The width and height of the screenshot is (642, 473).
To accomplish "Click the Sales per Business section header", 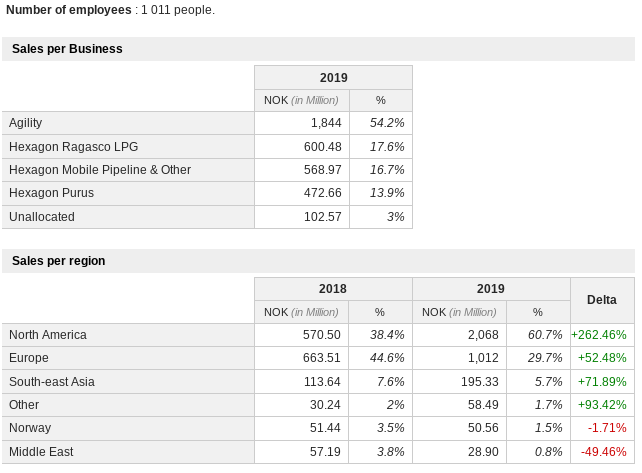I will click(67, 49).
